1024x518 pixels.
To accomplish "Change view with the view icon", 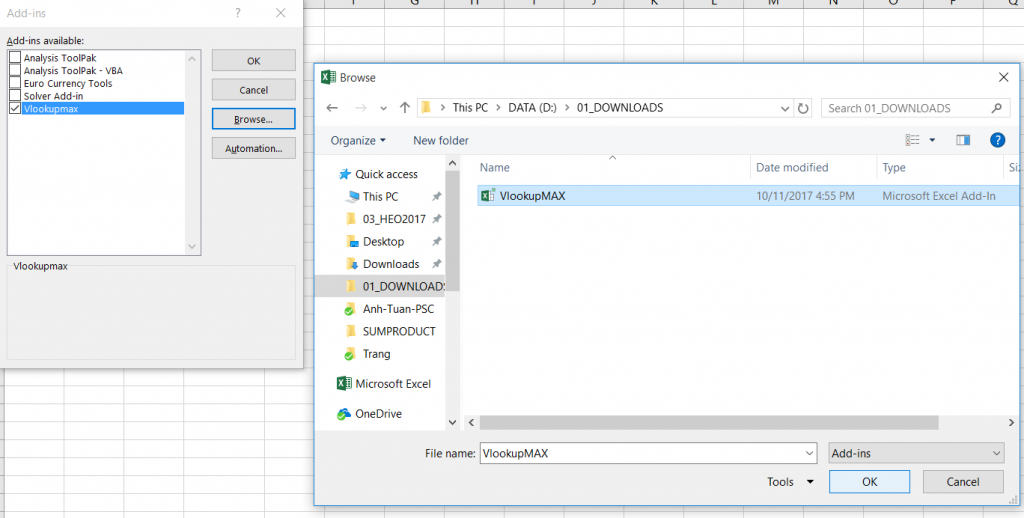I will (912, 140).
